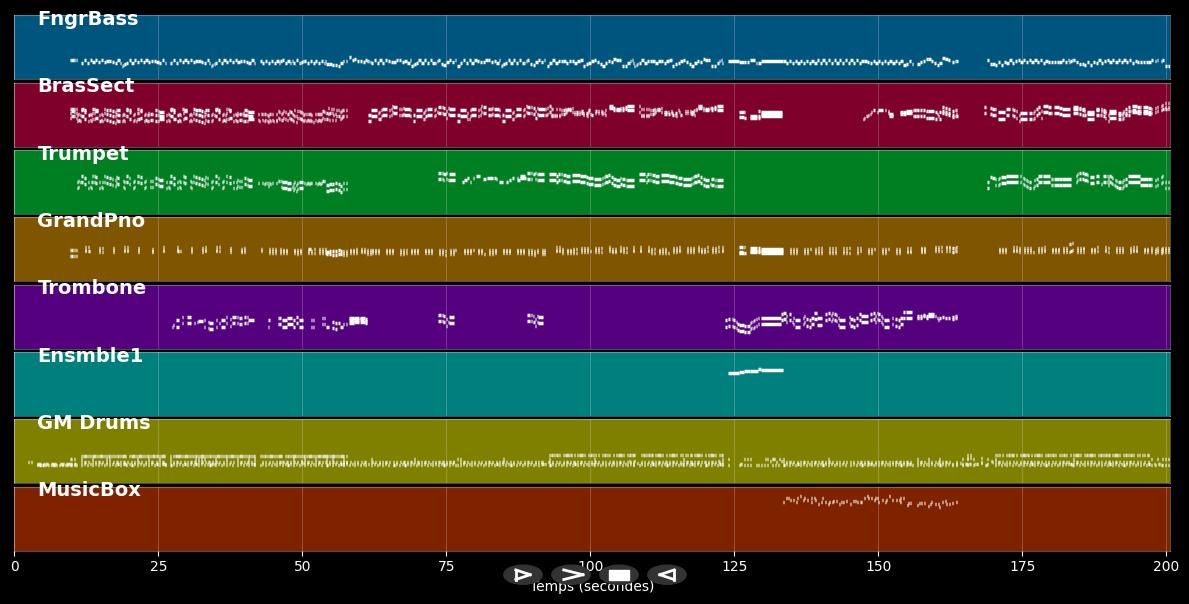
Task: Click the 50 second timeline tick label
Action: pyautogui.click(x=302, y=567)
